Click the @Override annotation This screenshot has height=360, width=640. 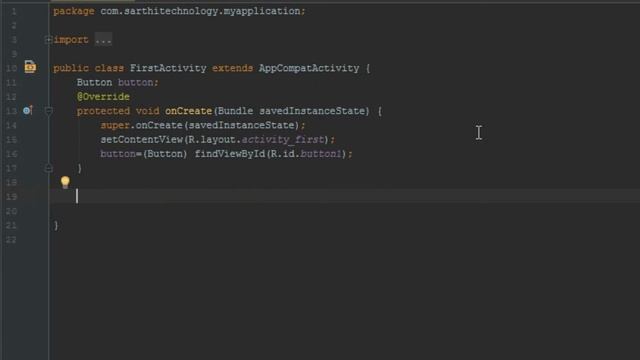pos(103,97)
